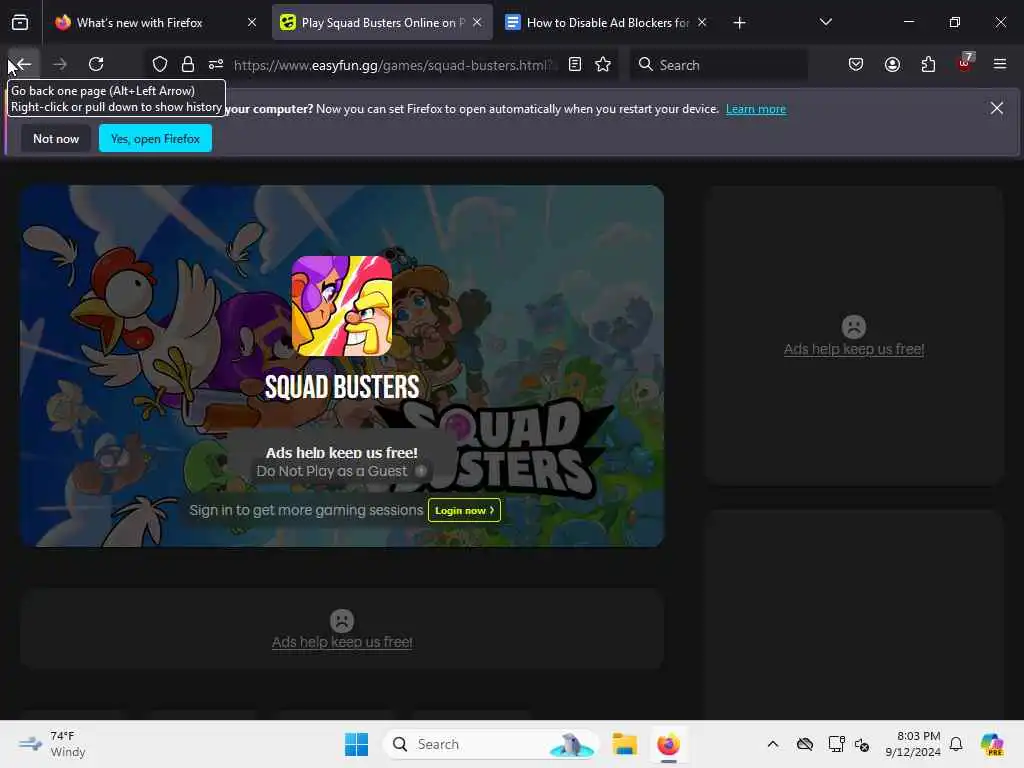Click Ads help keep us free link in sidebar
This screenshot has height=768, width=1024.
[854, 349]
